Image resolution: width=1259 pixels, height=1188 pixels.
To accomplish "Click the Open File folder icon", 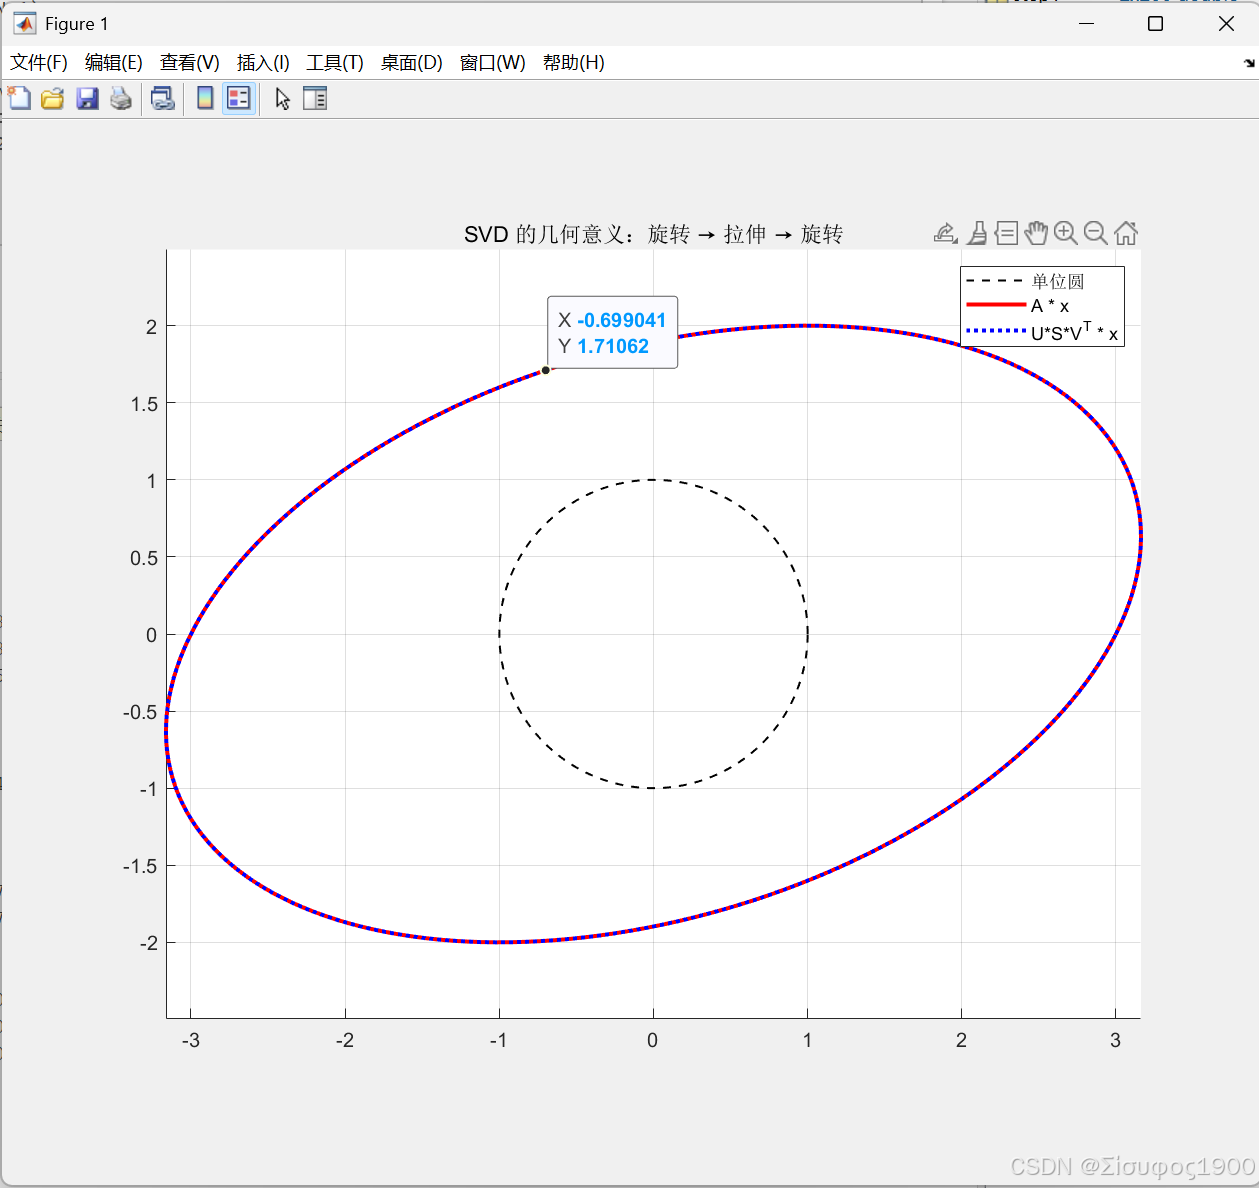I will tap(52, 98).
